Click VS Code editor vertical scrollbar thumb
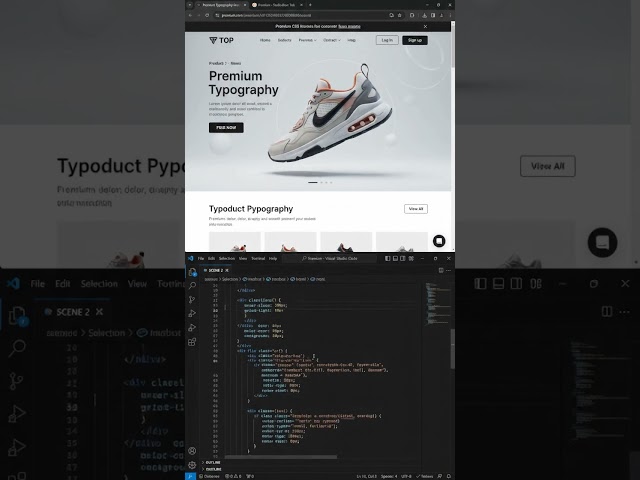The height and width of the screenshot is (480, 640). [x=452, y=349]
